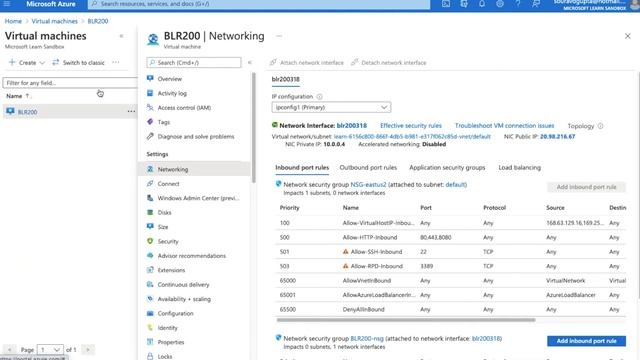Open NIC Public IP 20.98.216.67 link
Screen dimensions: 640x360
click(x=557, y=136)
